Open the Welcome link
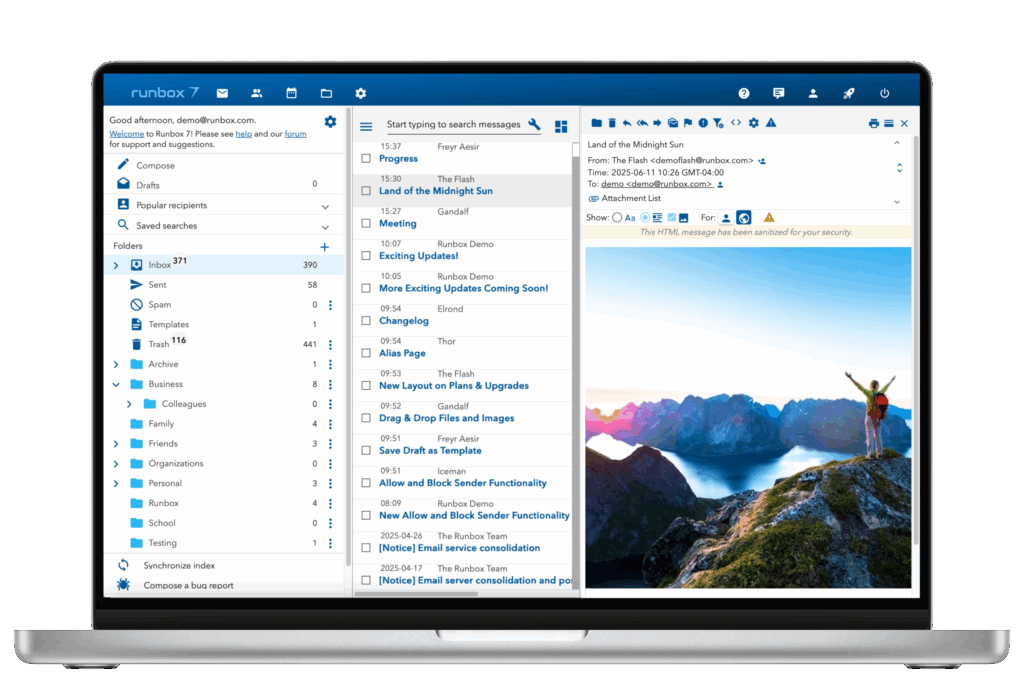 [x=127, y=134]
